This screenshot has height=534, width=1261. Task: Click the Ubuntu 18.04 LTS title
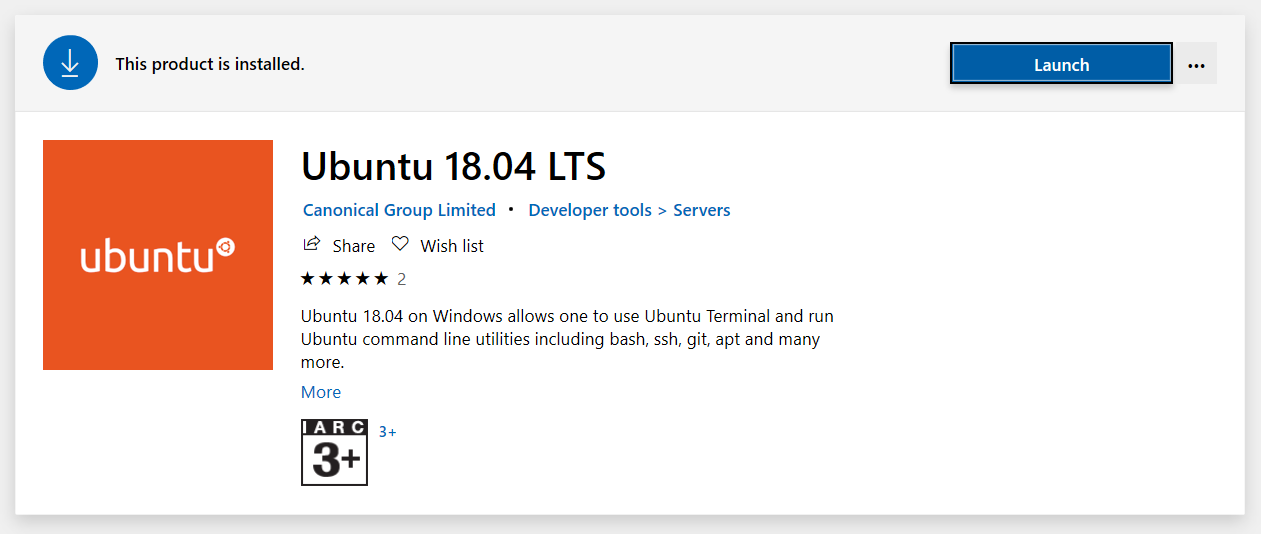pos(454,166)
